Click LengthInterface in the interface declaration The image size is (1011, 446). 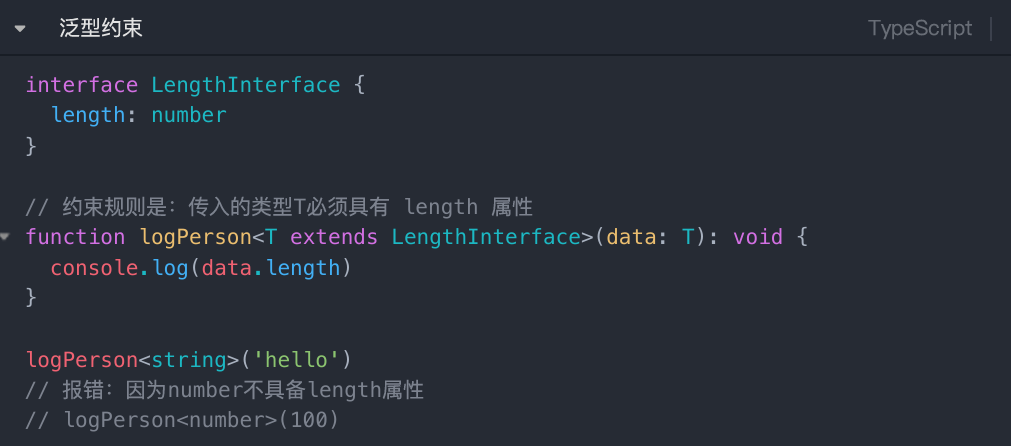[245, 85]
